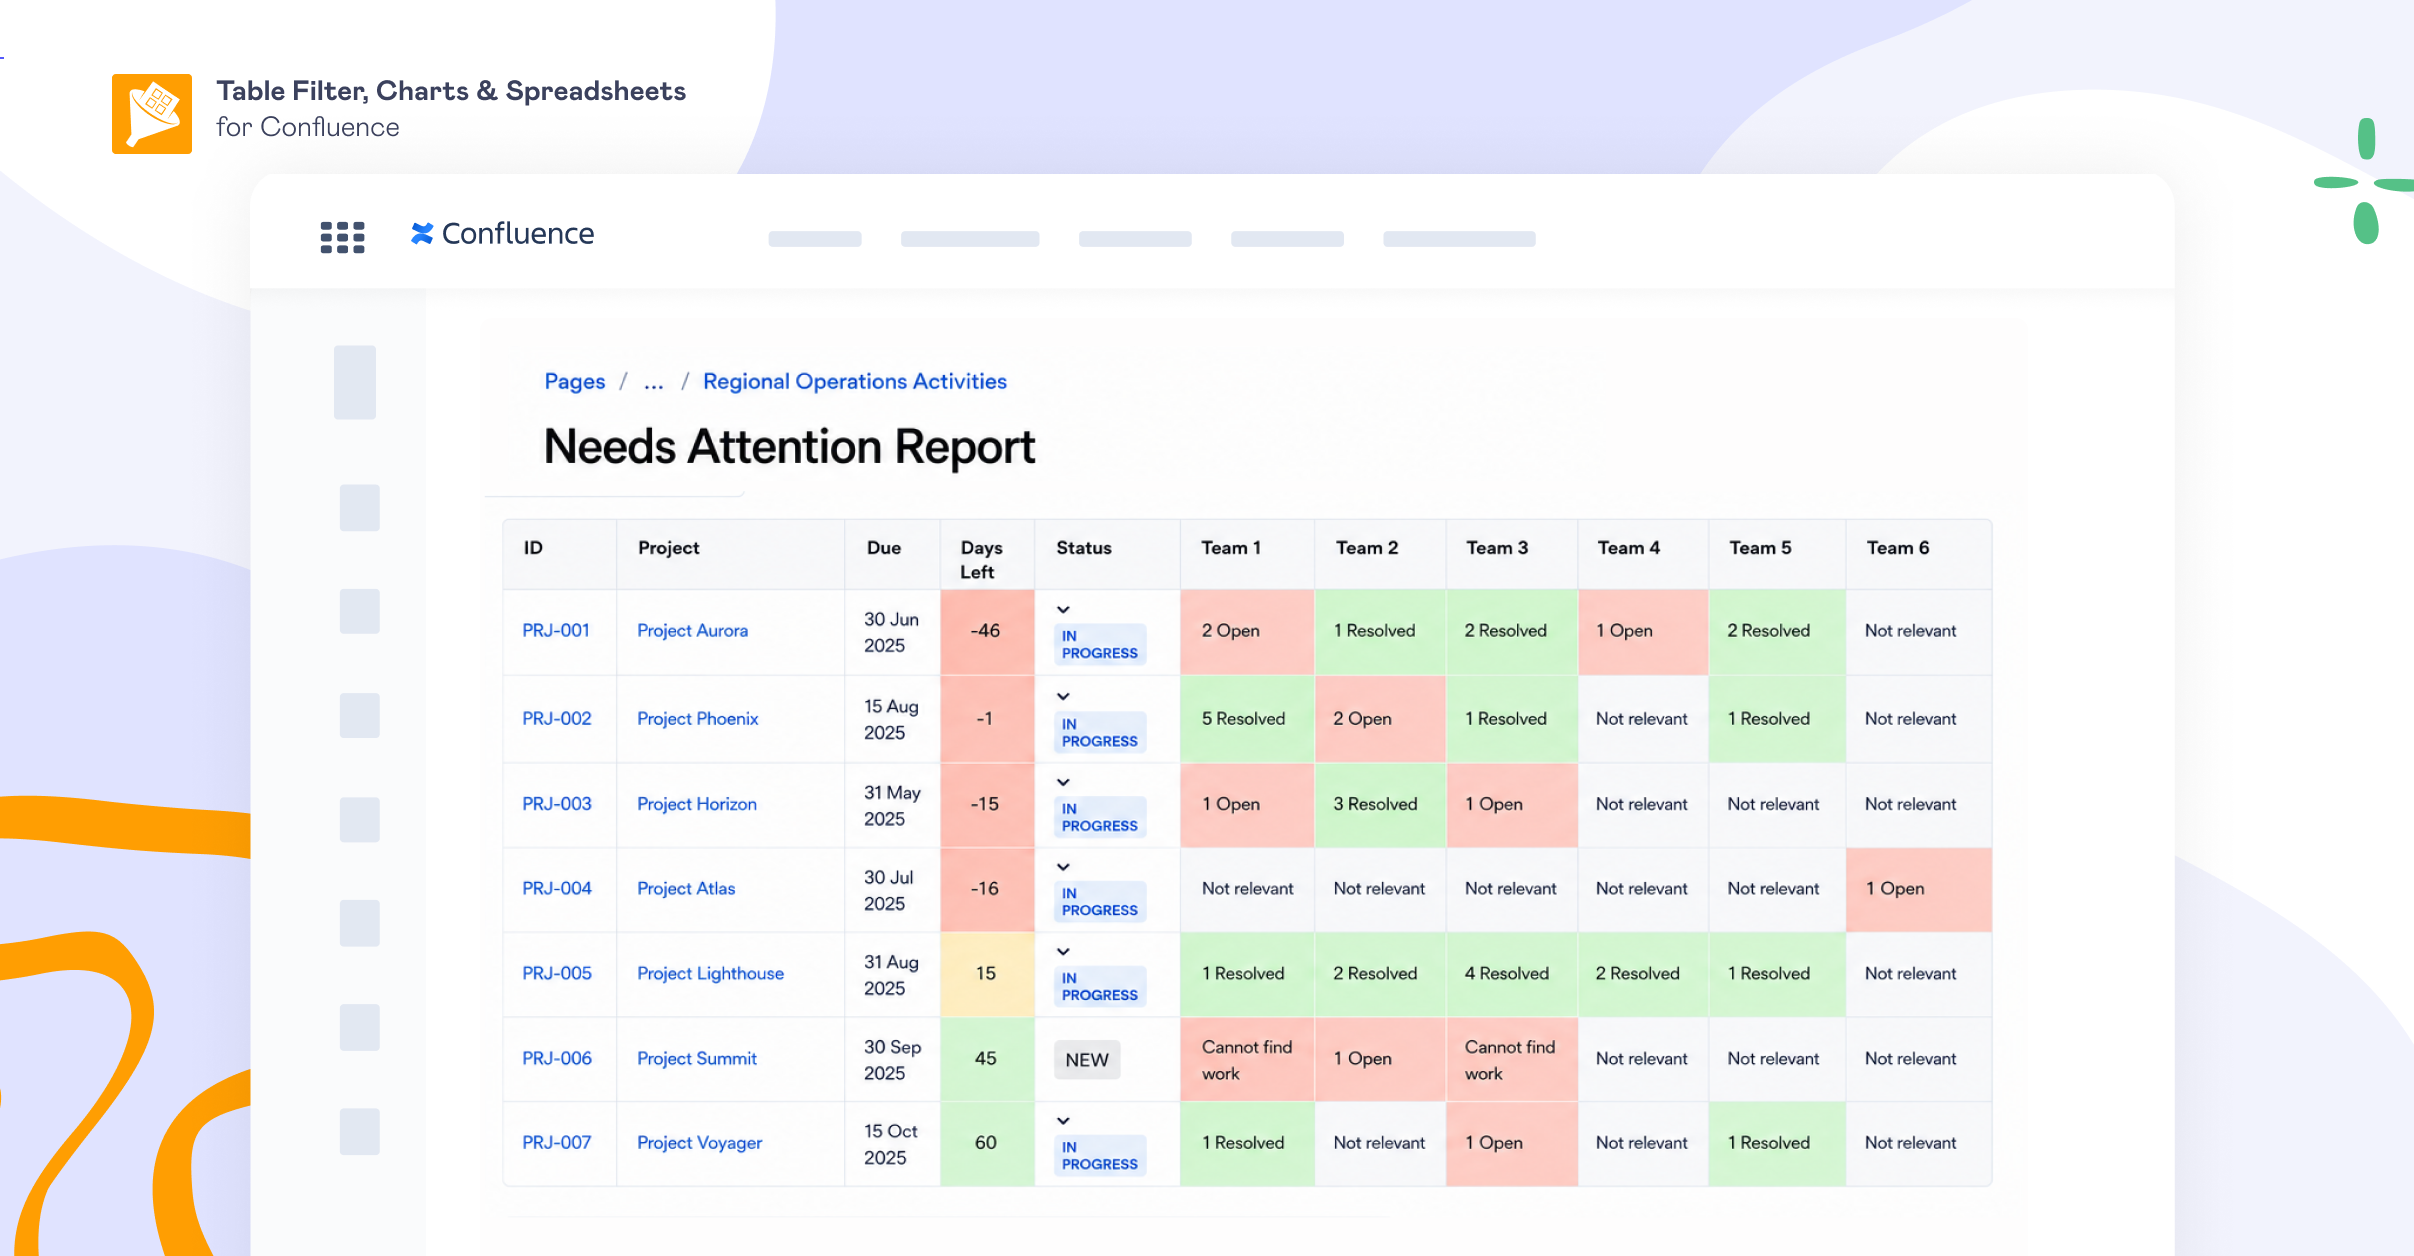Open Project Atlas link
The image size is (2414, 1256).
point(686,888)
